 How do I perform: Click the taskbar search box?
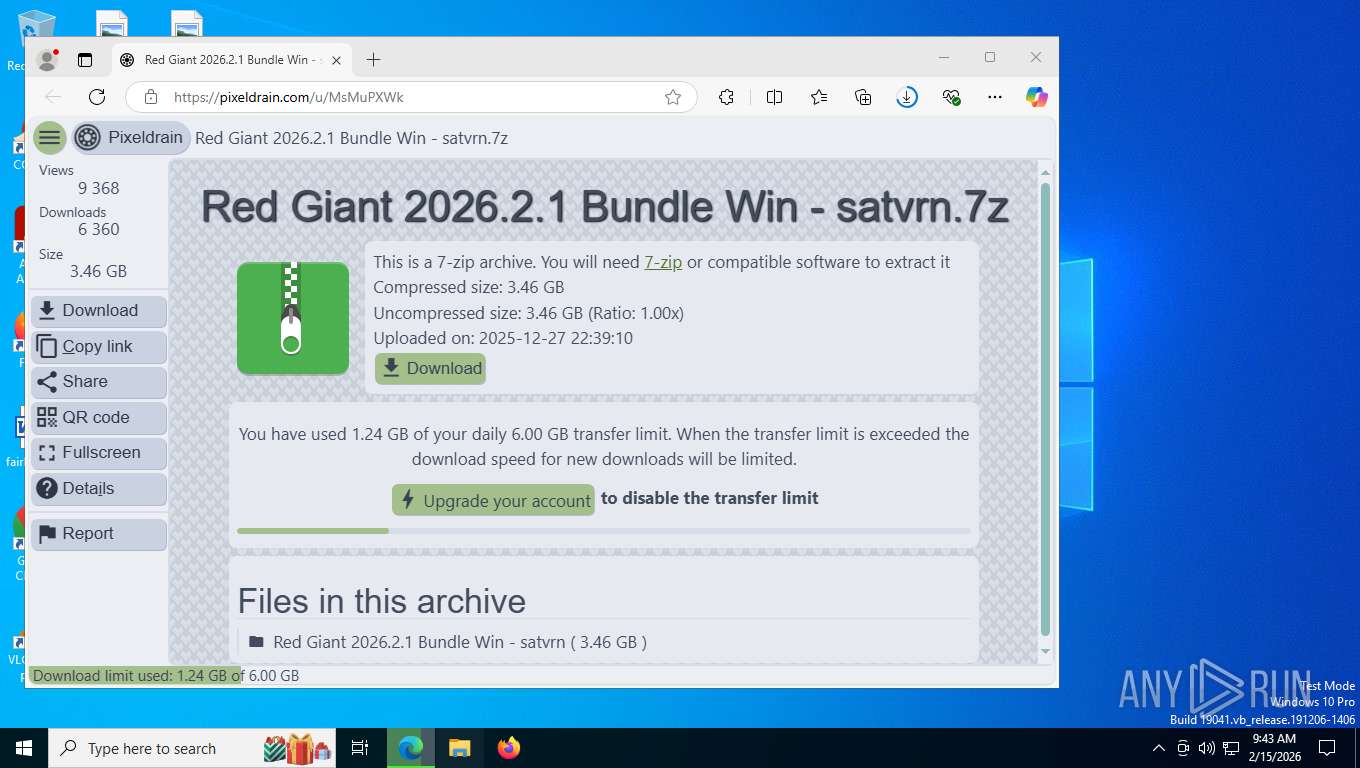(194, 748)
